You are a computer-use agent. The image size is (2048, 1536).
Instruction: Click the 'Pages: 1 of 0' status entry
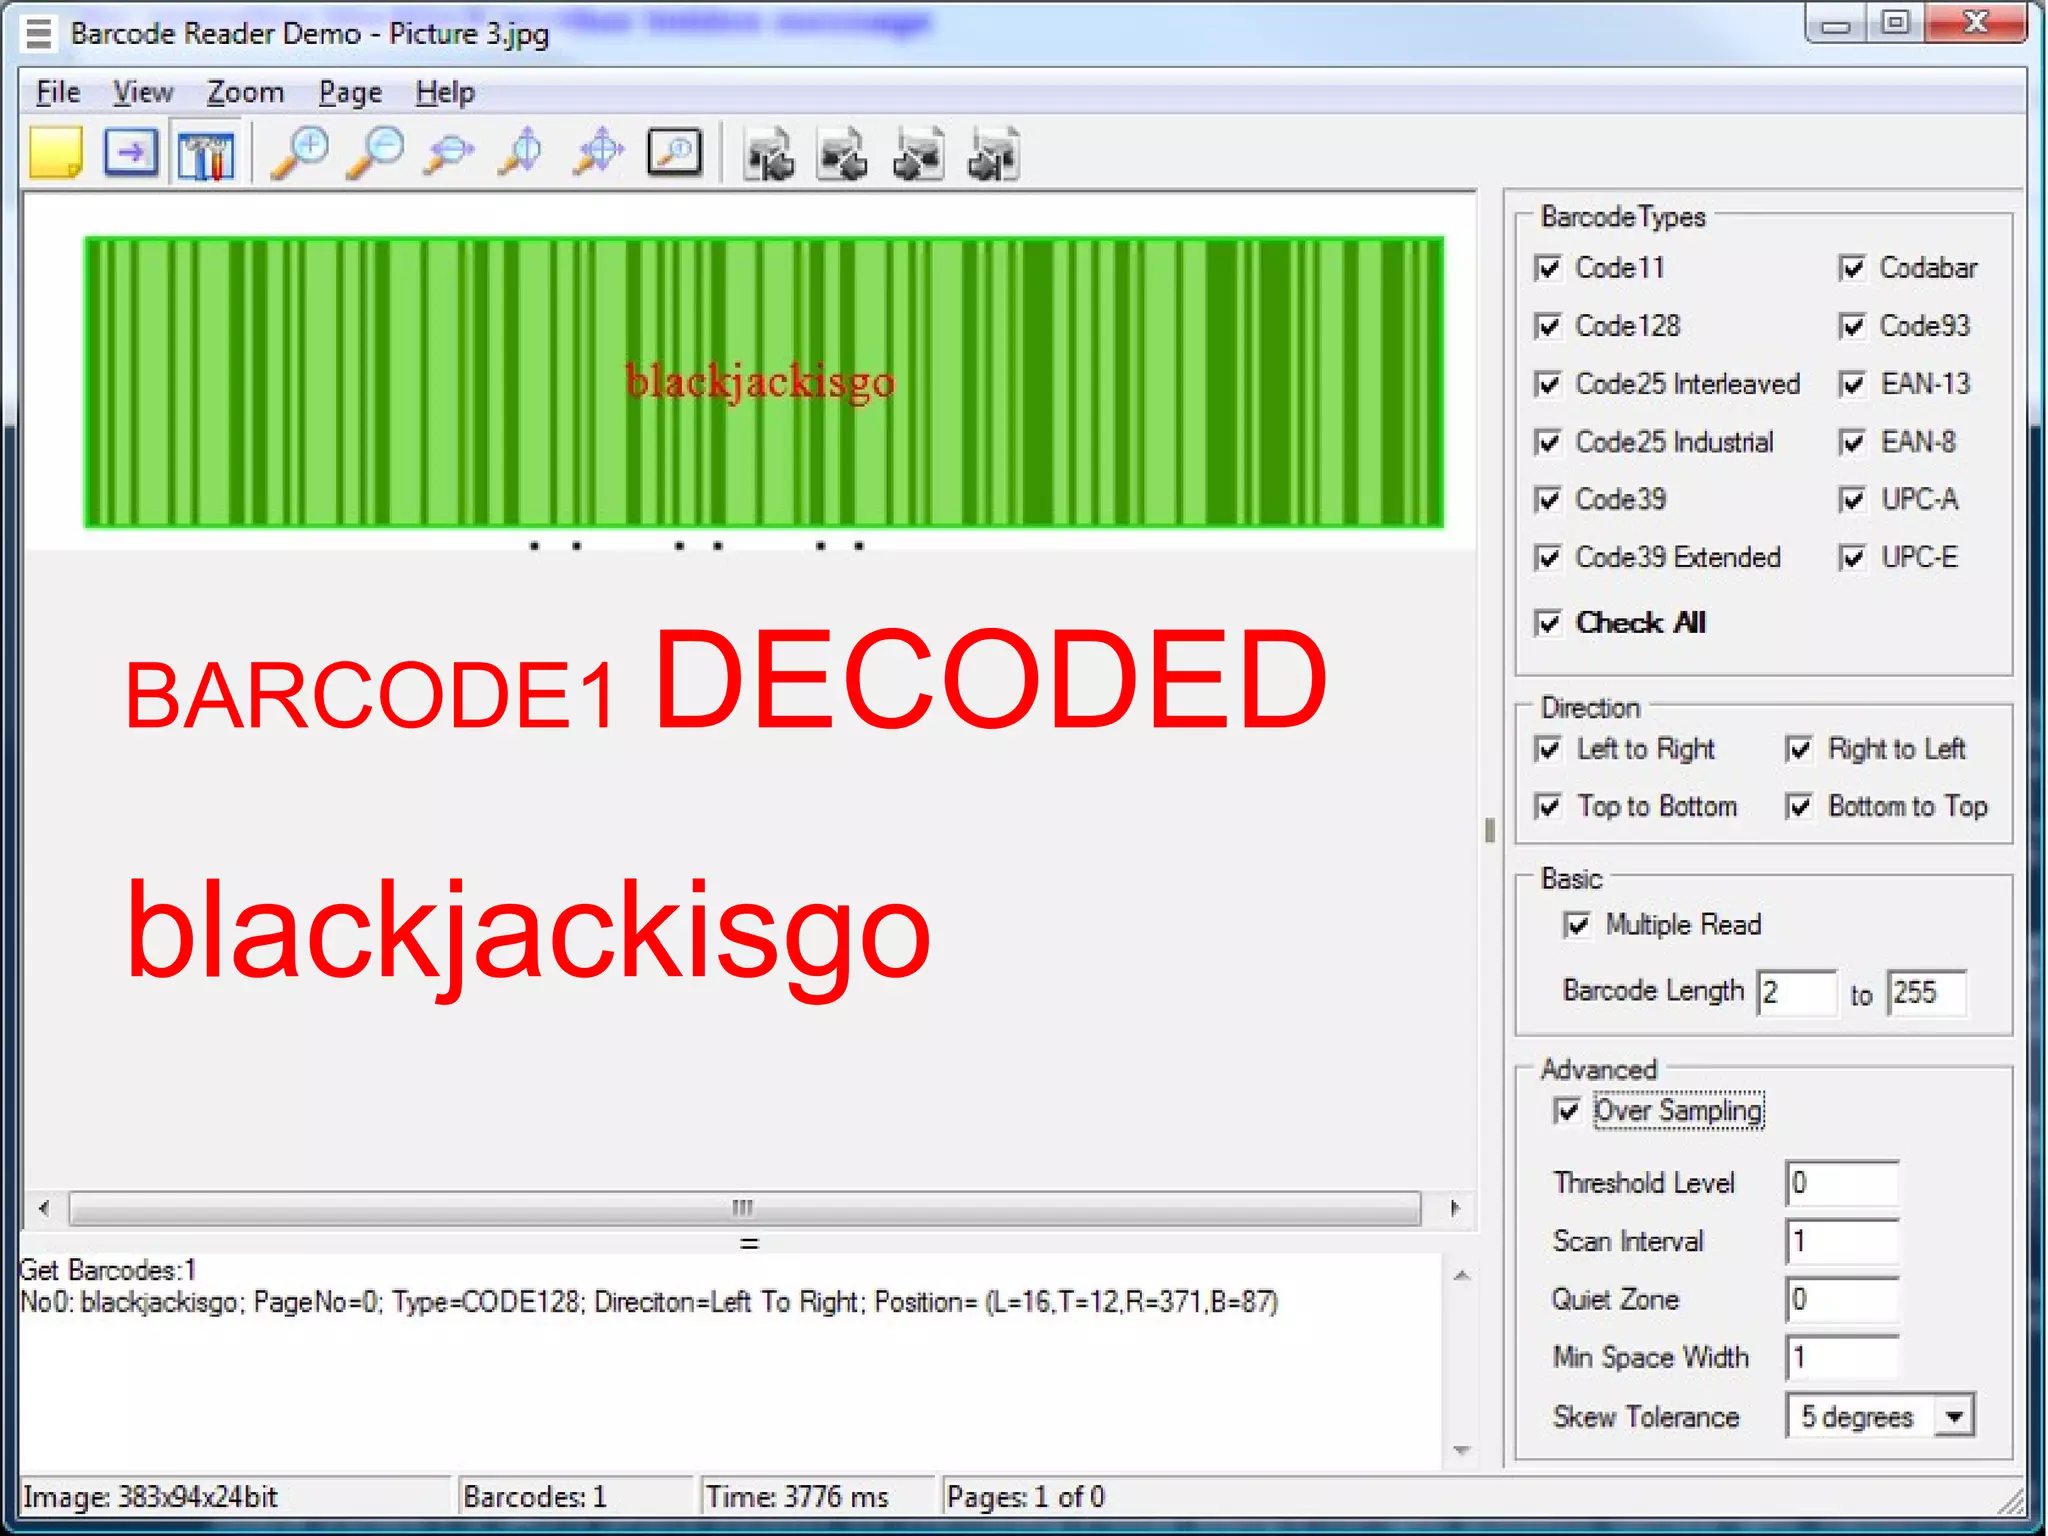[1026, 1497]
